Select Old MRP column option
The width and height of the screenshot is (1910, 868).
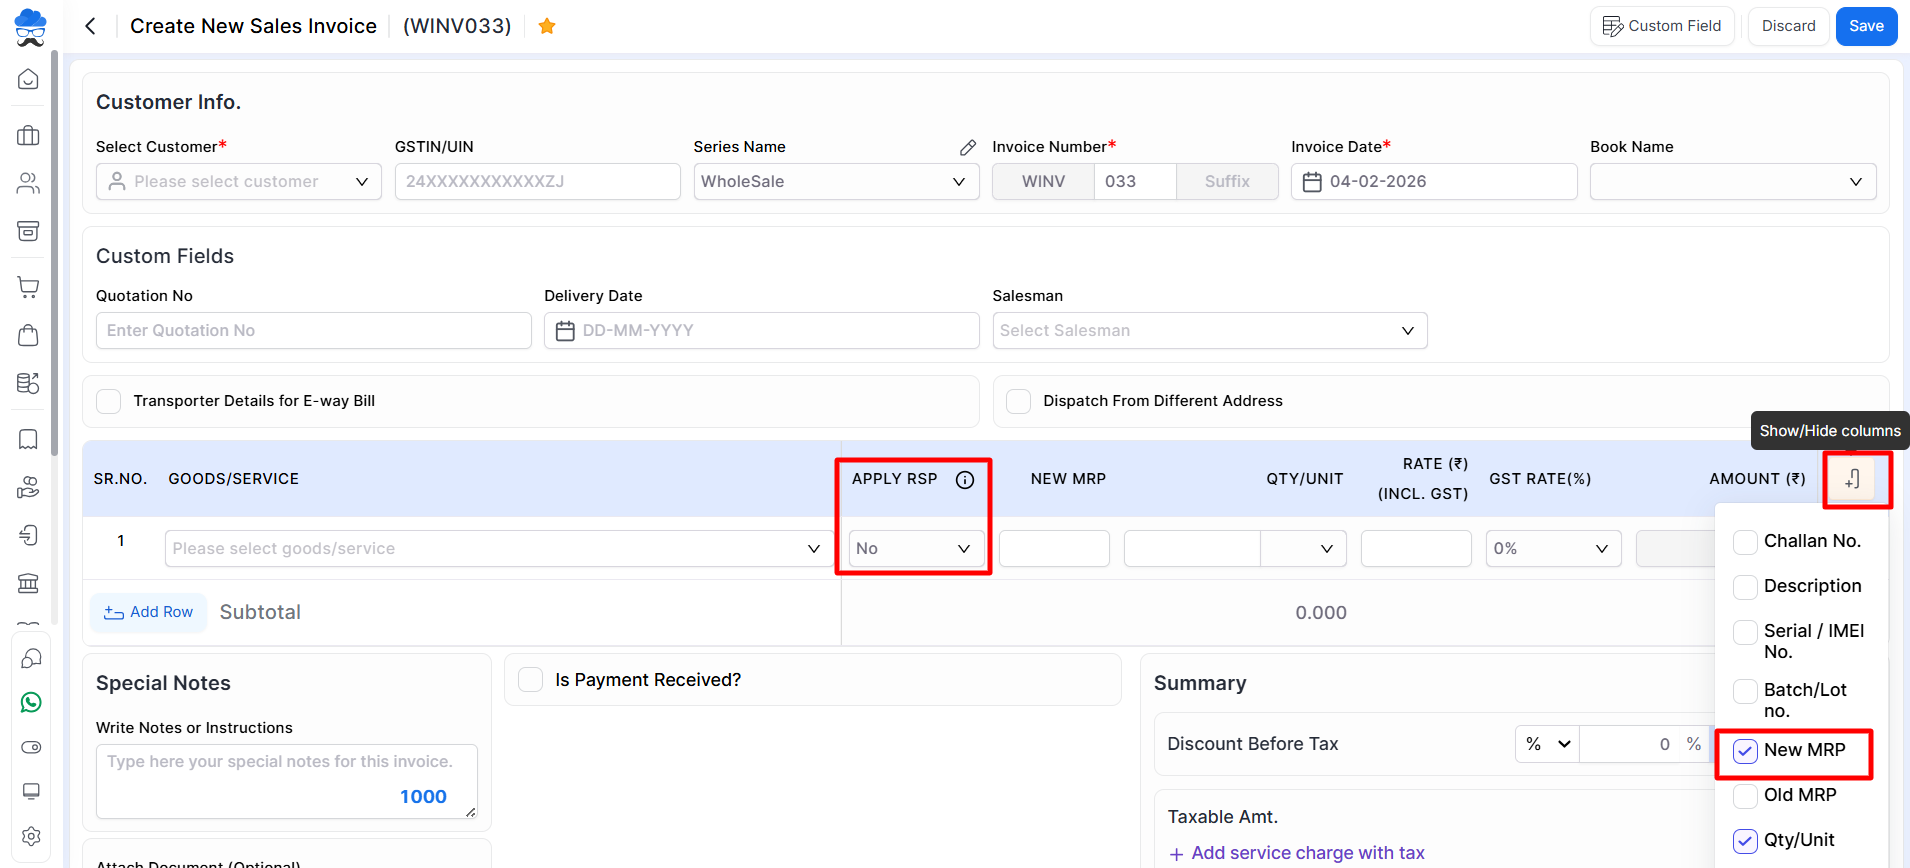[1745, 796]
